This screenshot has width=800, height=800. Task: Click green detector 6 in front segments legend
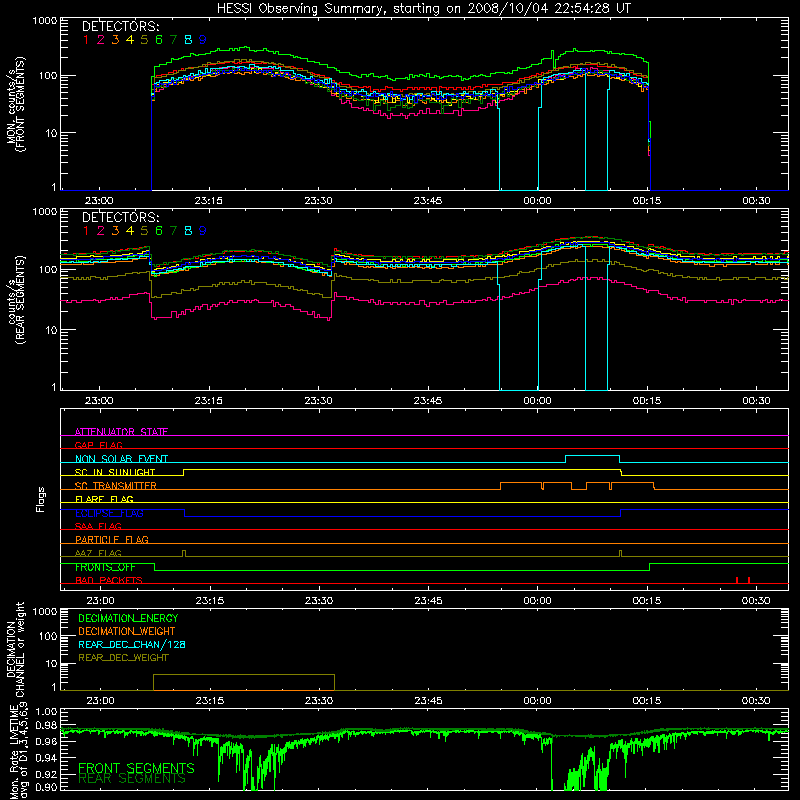(x=159, y=39)
